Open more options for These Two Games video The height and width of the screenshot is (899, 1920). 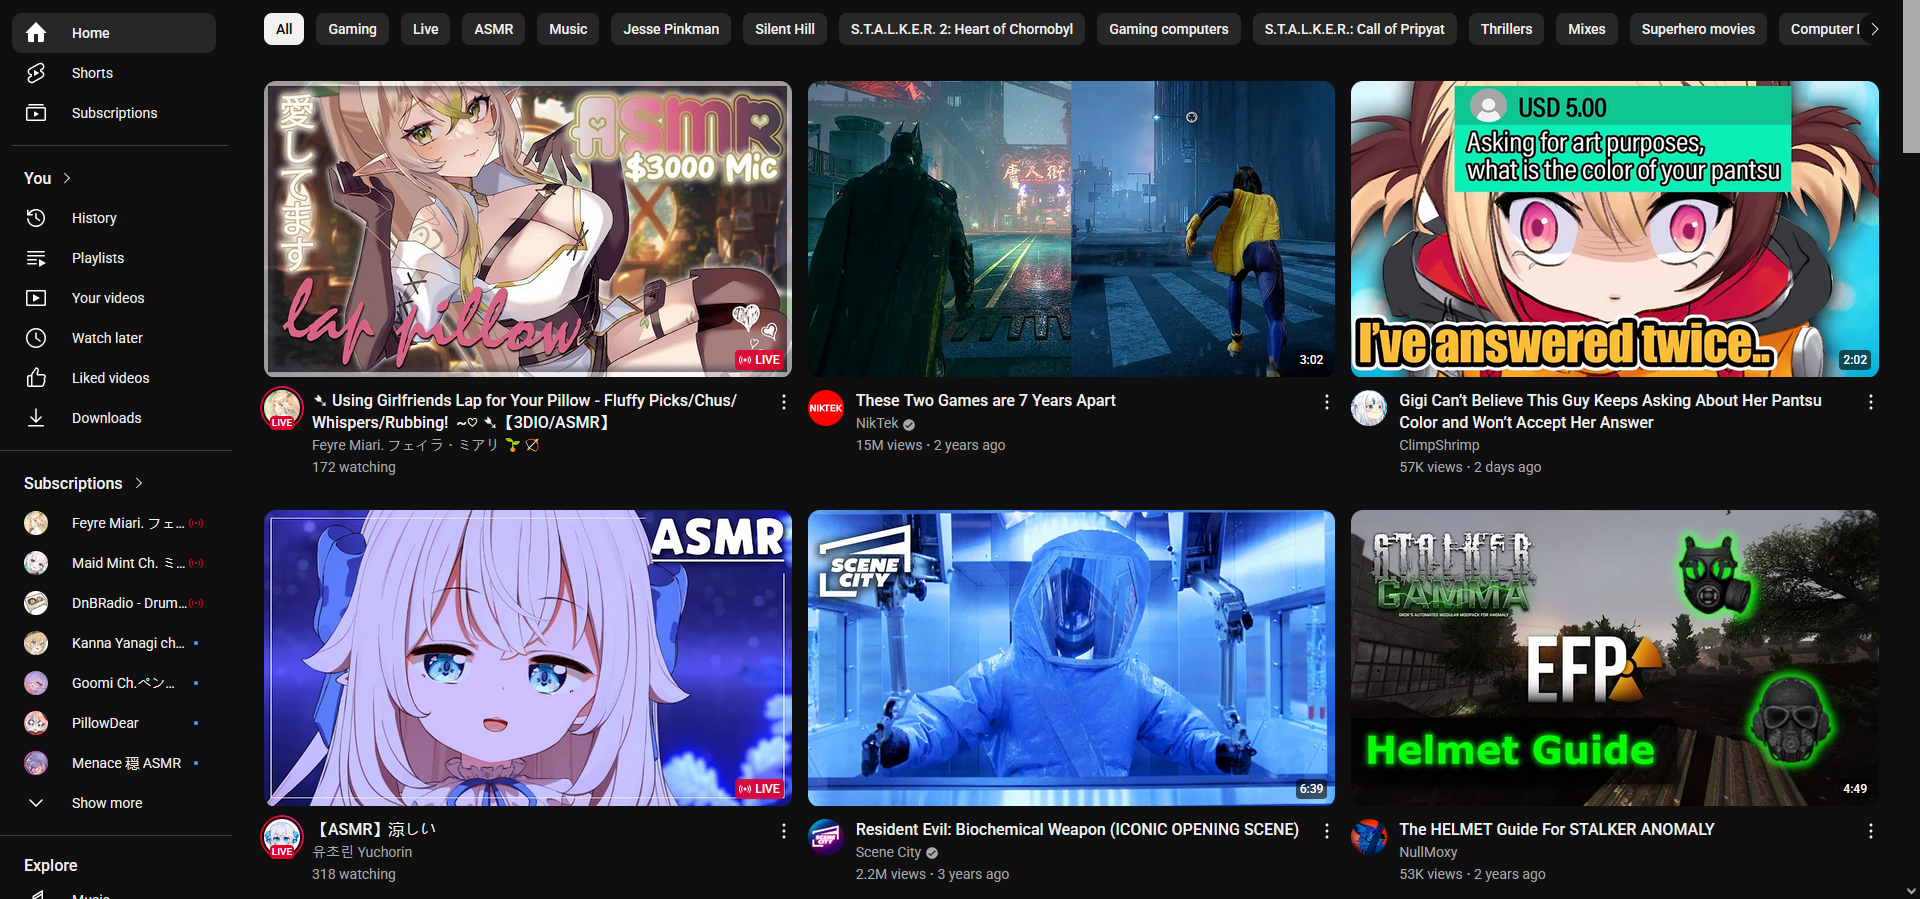click(1327, 402)
